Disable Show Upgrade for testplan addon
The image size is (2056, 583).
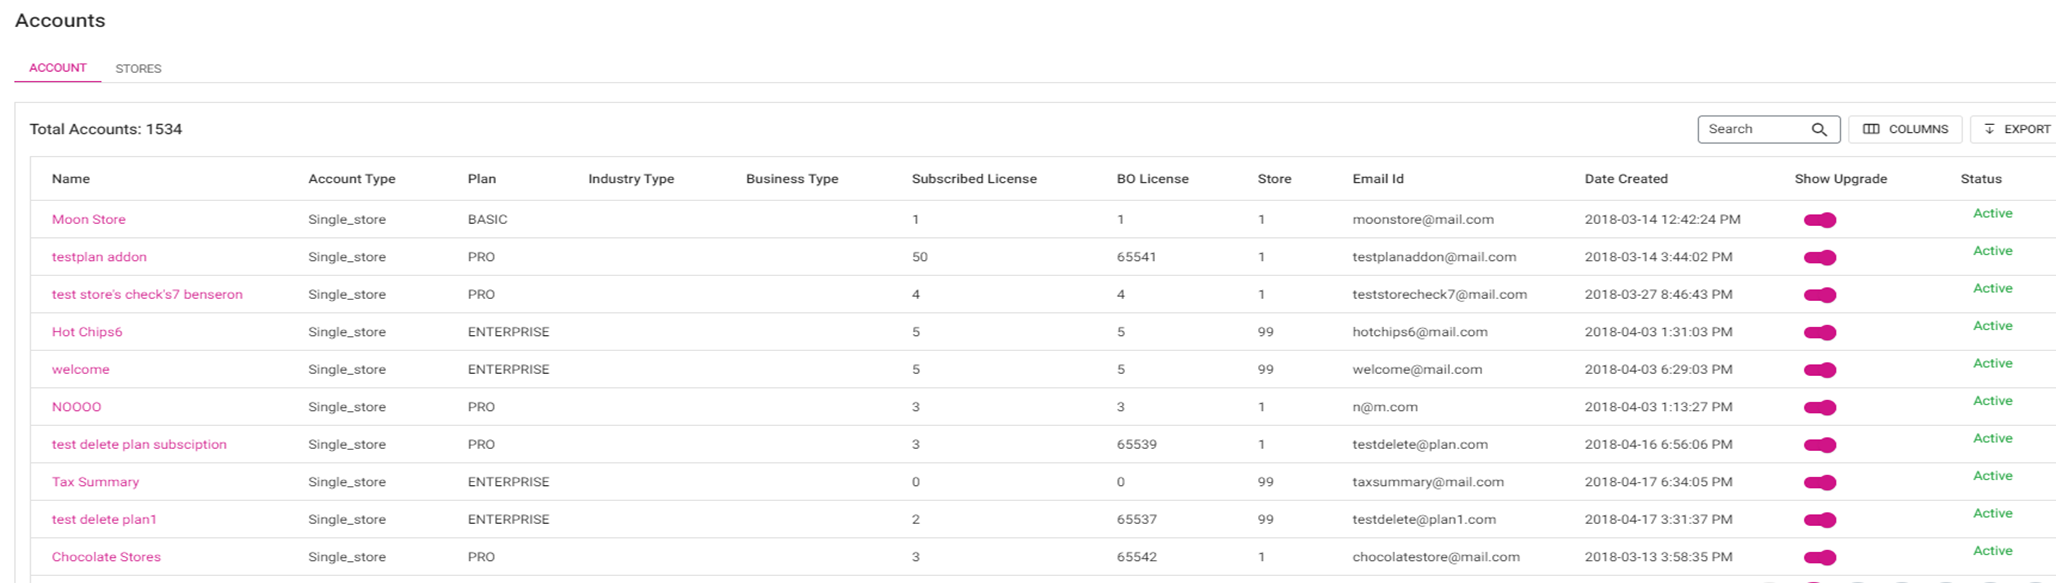pyautogui.click(x=1819, y=258)
